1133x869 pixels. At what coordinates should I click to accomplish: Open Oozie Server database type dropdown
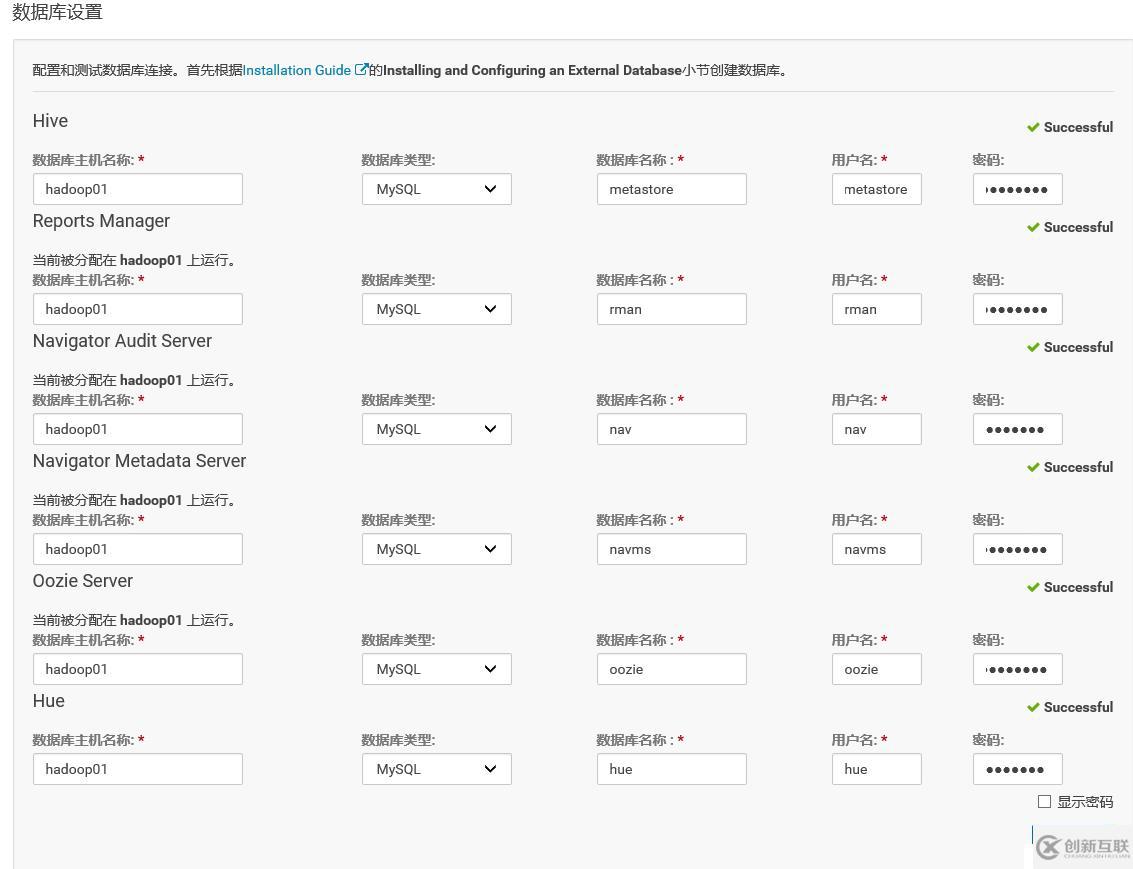click(436, 669)
